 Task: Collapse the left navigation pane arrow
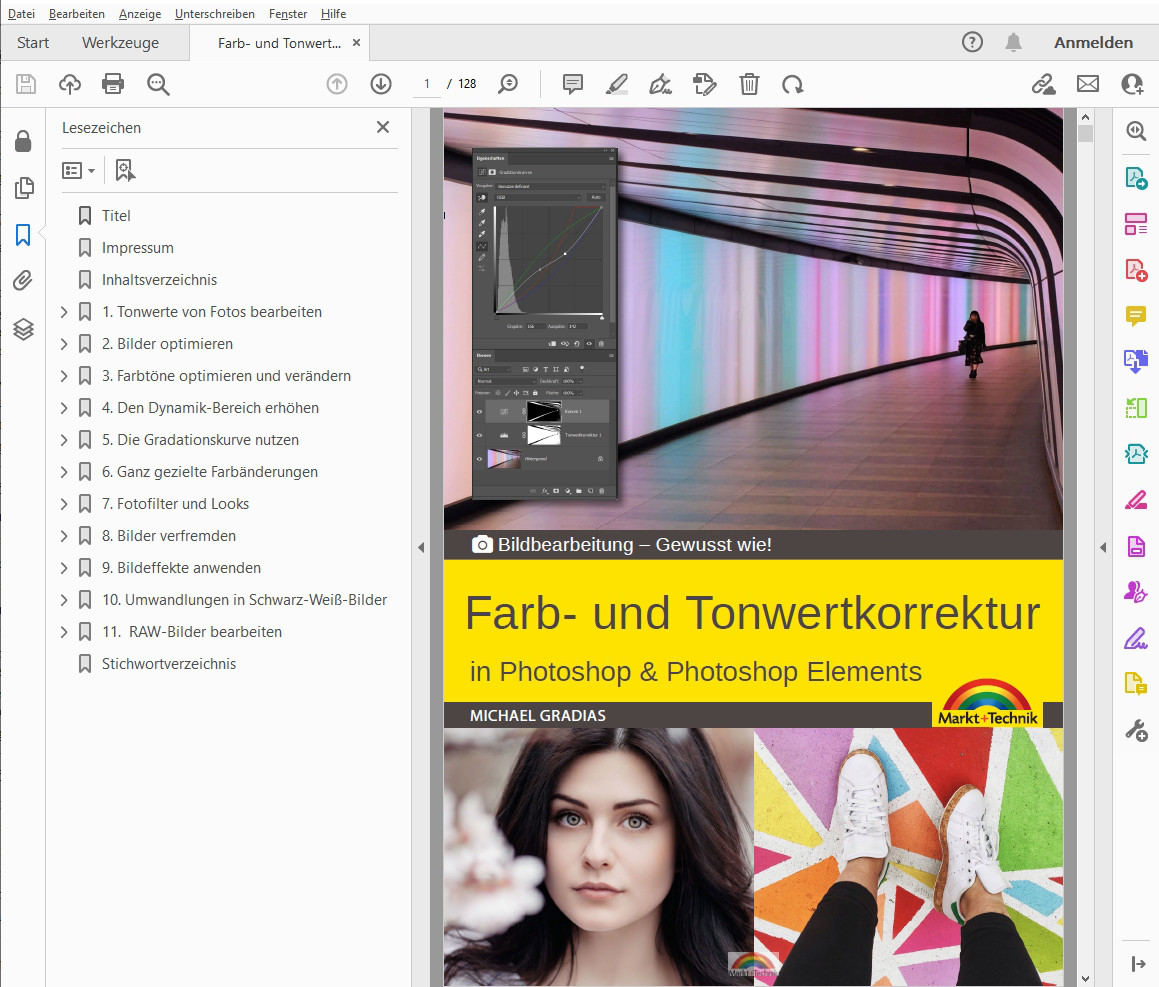coord(421,548)
